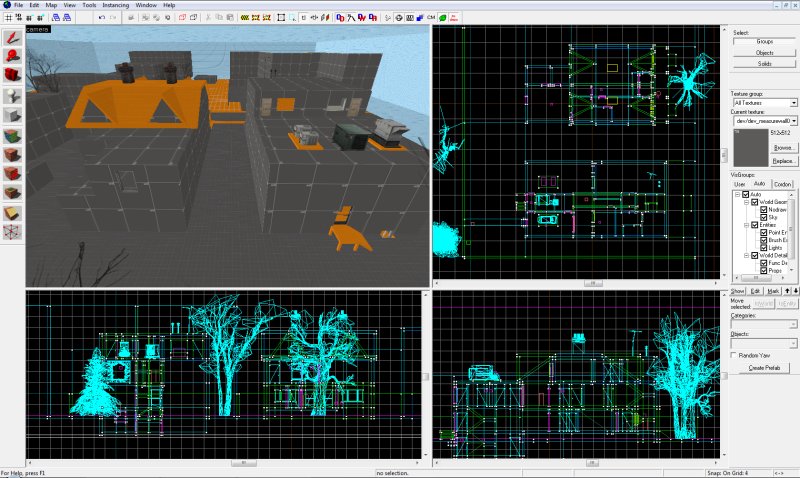The height and width of the screenshot is (478, 800).
Task: Click the Carve with selected objects icon
Action: [131, 18]
